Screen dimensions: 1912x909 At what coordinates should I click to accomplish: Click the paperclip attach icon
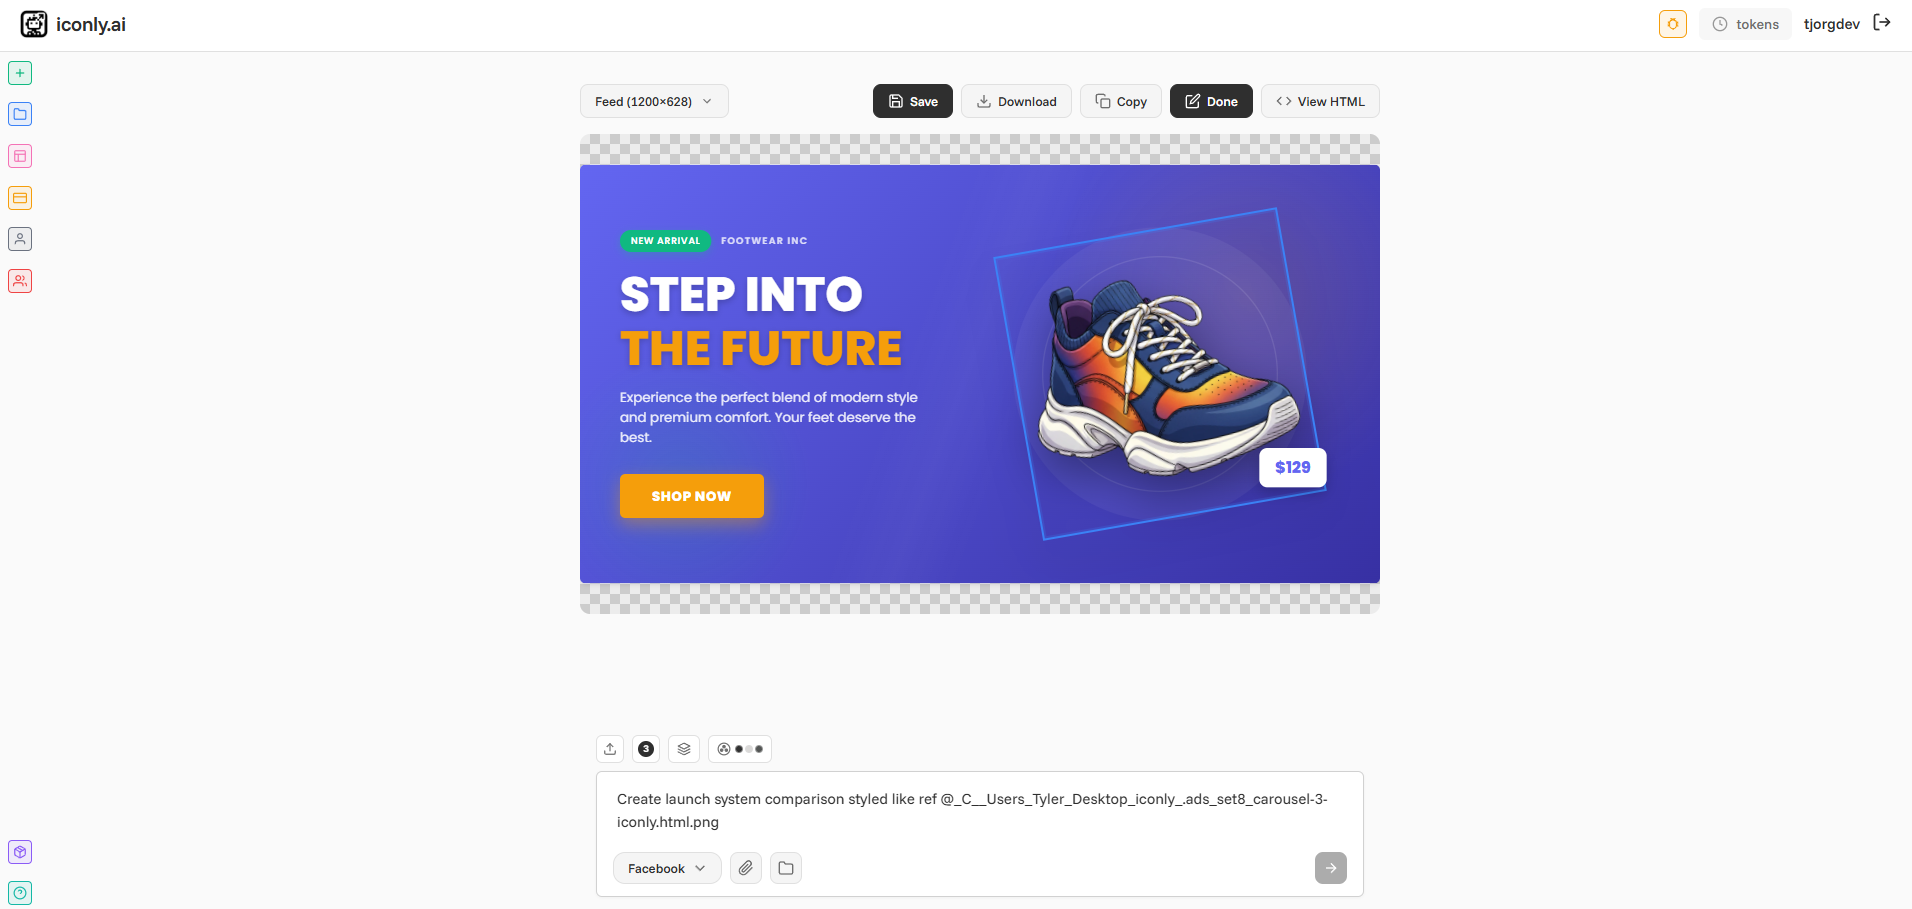click(746, 868)
